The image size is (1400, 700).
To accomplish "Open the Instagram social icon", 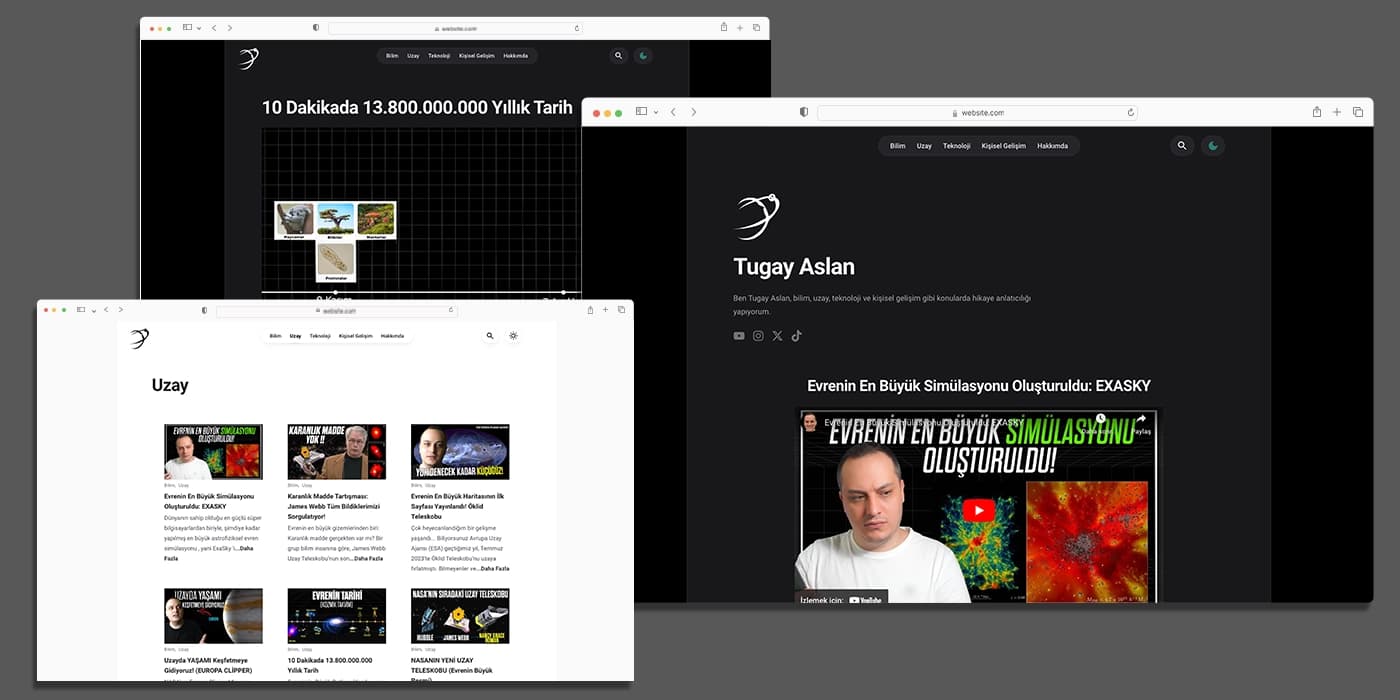I will (758, 335).
